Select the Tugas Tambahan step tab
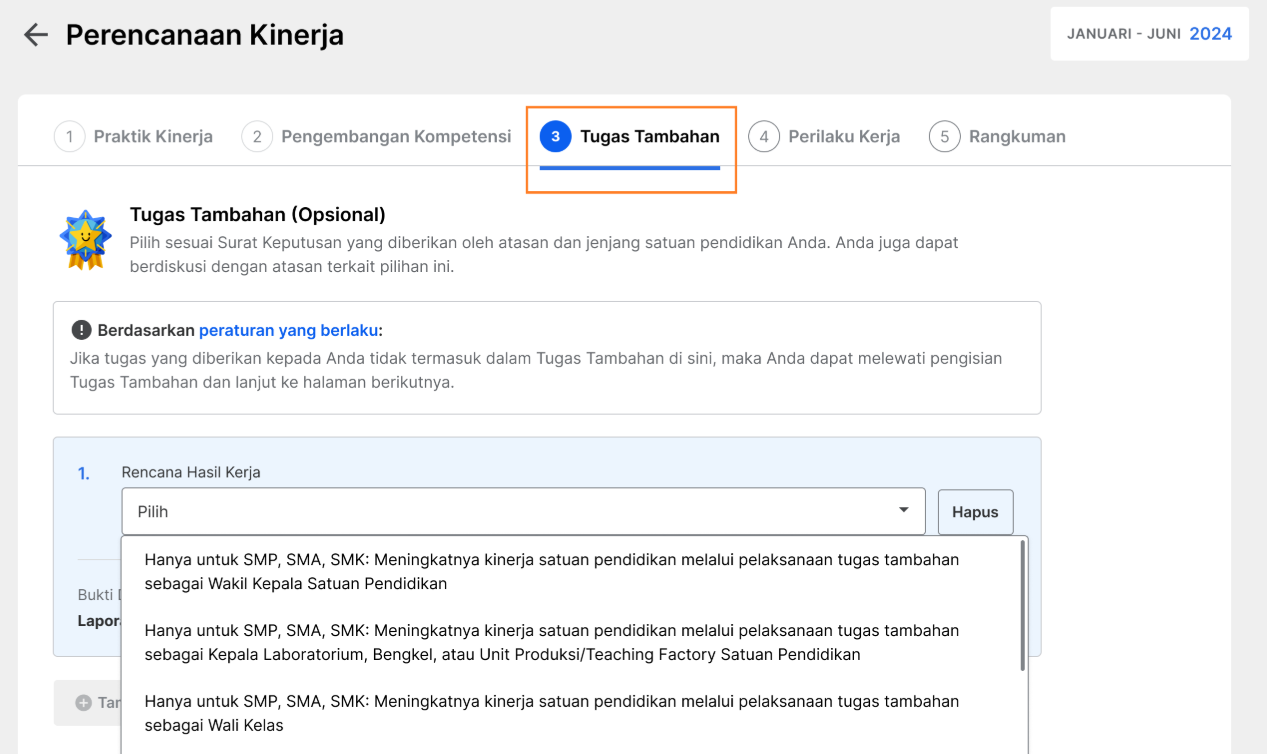 point(630,137)
